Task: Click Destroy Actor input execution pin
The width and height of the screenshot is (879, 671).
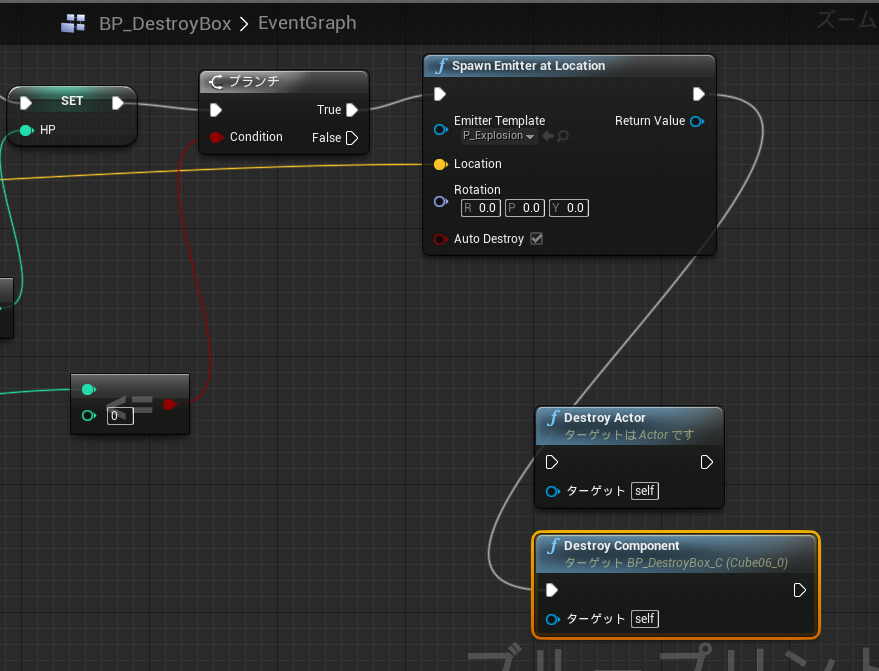Action: (x=552, y=462)
